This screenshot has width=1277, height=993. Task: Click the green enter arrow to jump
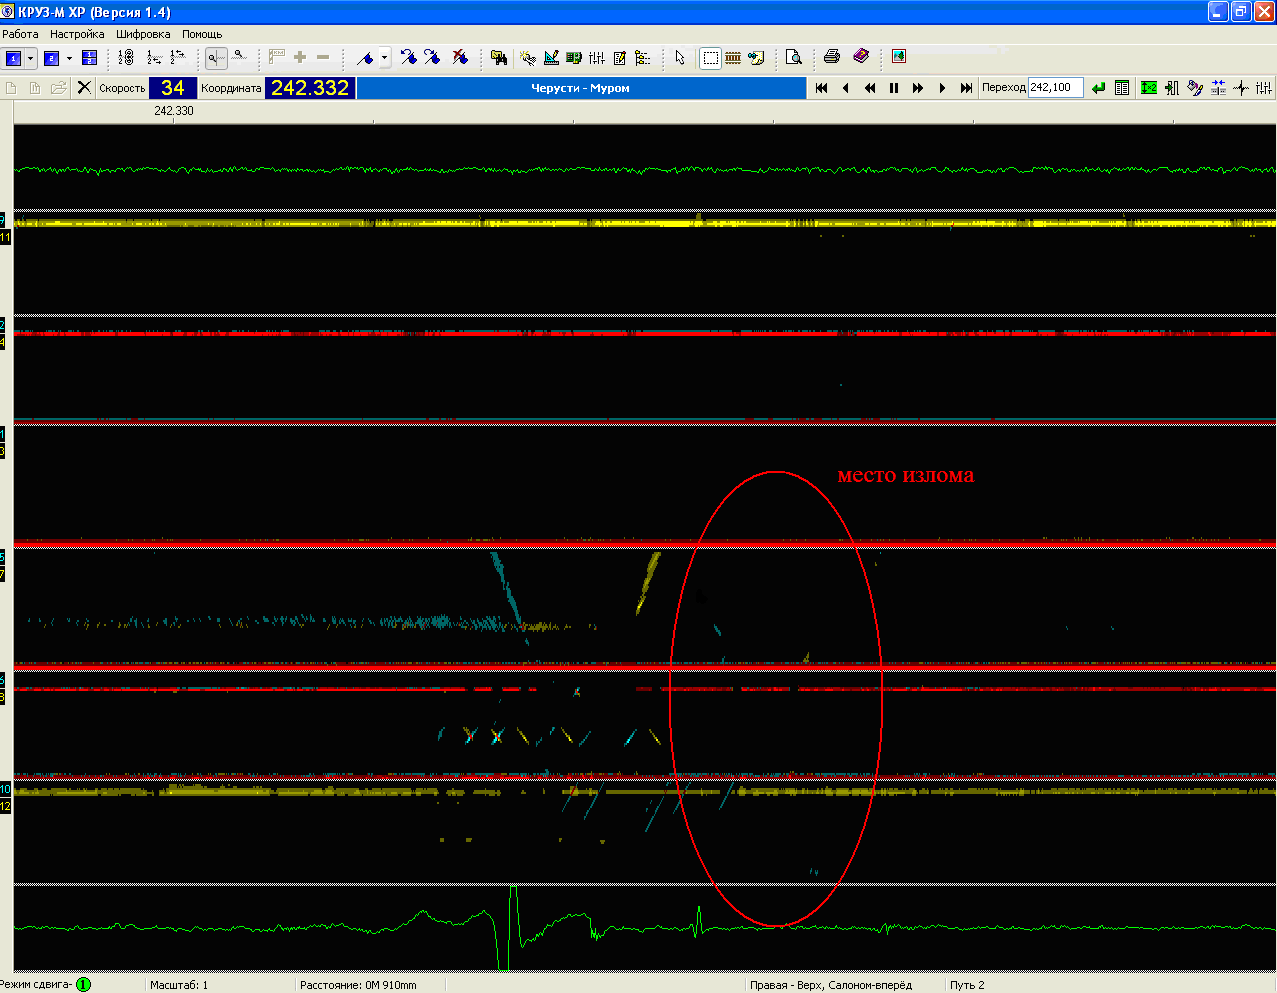point(1098,88)
